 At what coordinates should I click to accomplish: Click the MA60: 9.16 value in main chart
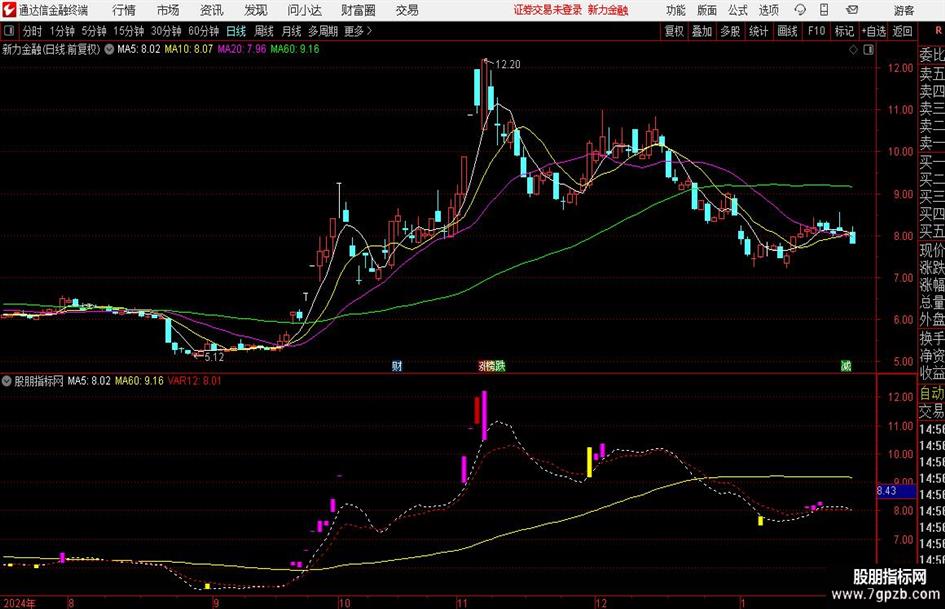tap(295, 49)
